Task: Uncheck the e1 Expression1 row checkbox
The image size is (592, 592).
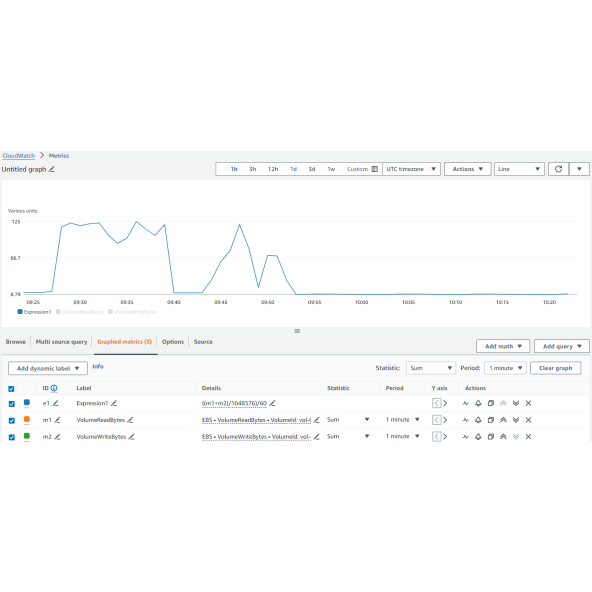Action: (12, 404)
